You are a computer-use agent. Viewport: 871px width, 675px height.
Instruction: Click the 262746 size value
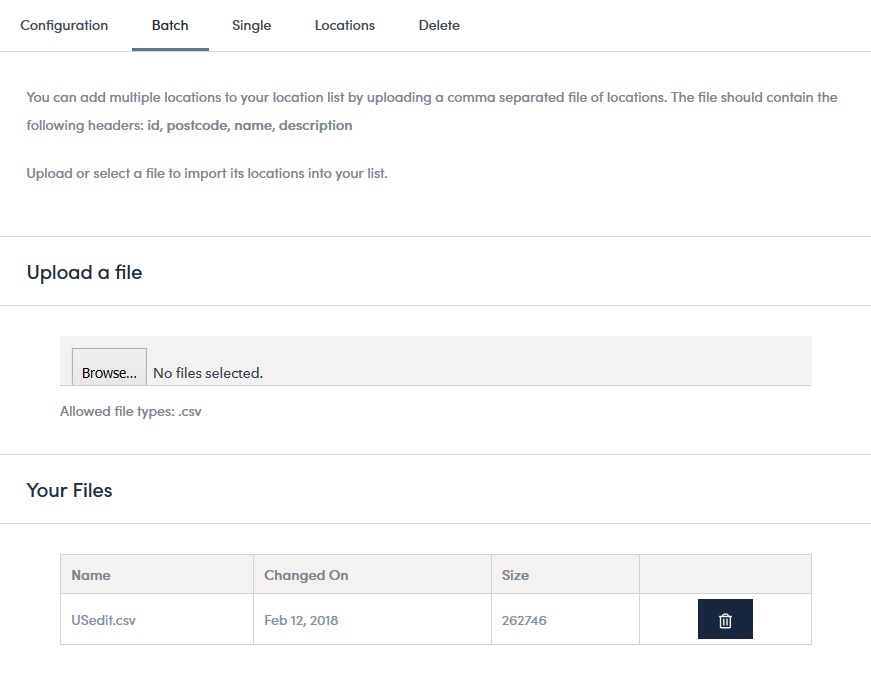click(x=524, y=620)
